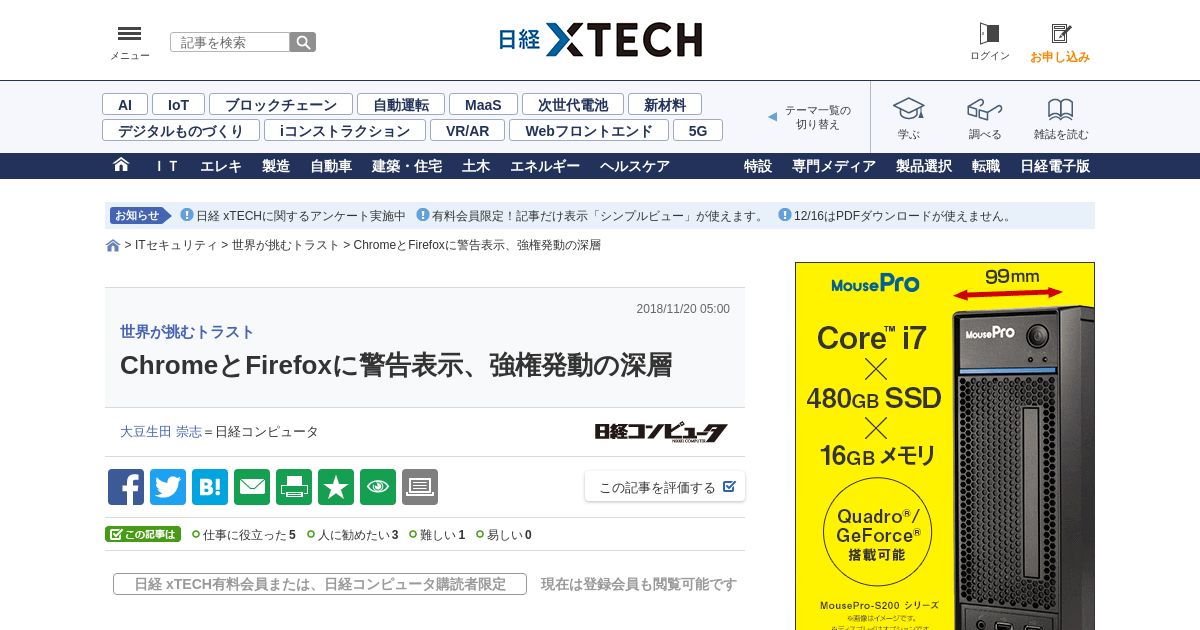Select 人に勧めたい rating option
The height and width of the screenshot is (630, 1200).
[x=352, y=535]
